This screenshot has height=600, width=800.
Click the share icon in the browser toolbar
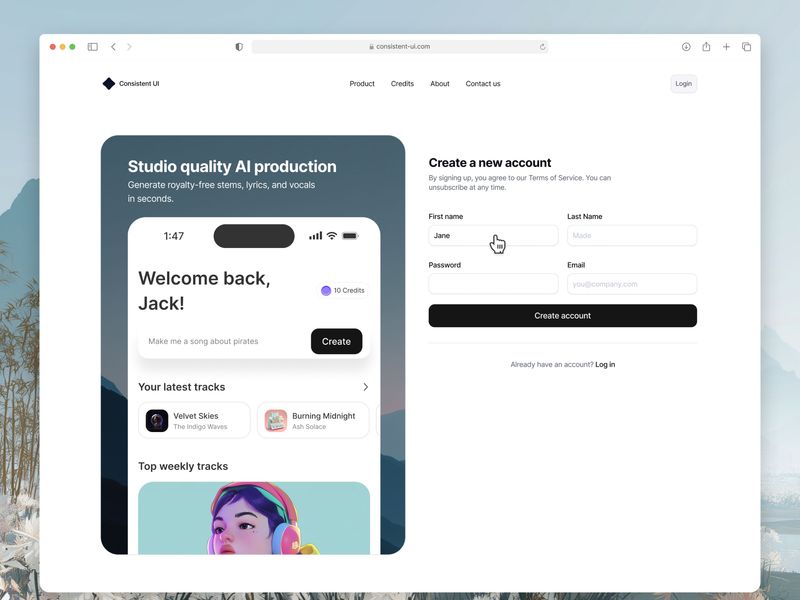[706, 46]
